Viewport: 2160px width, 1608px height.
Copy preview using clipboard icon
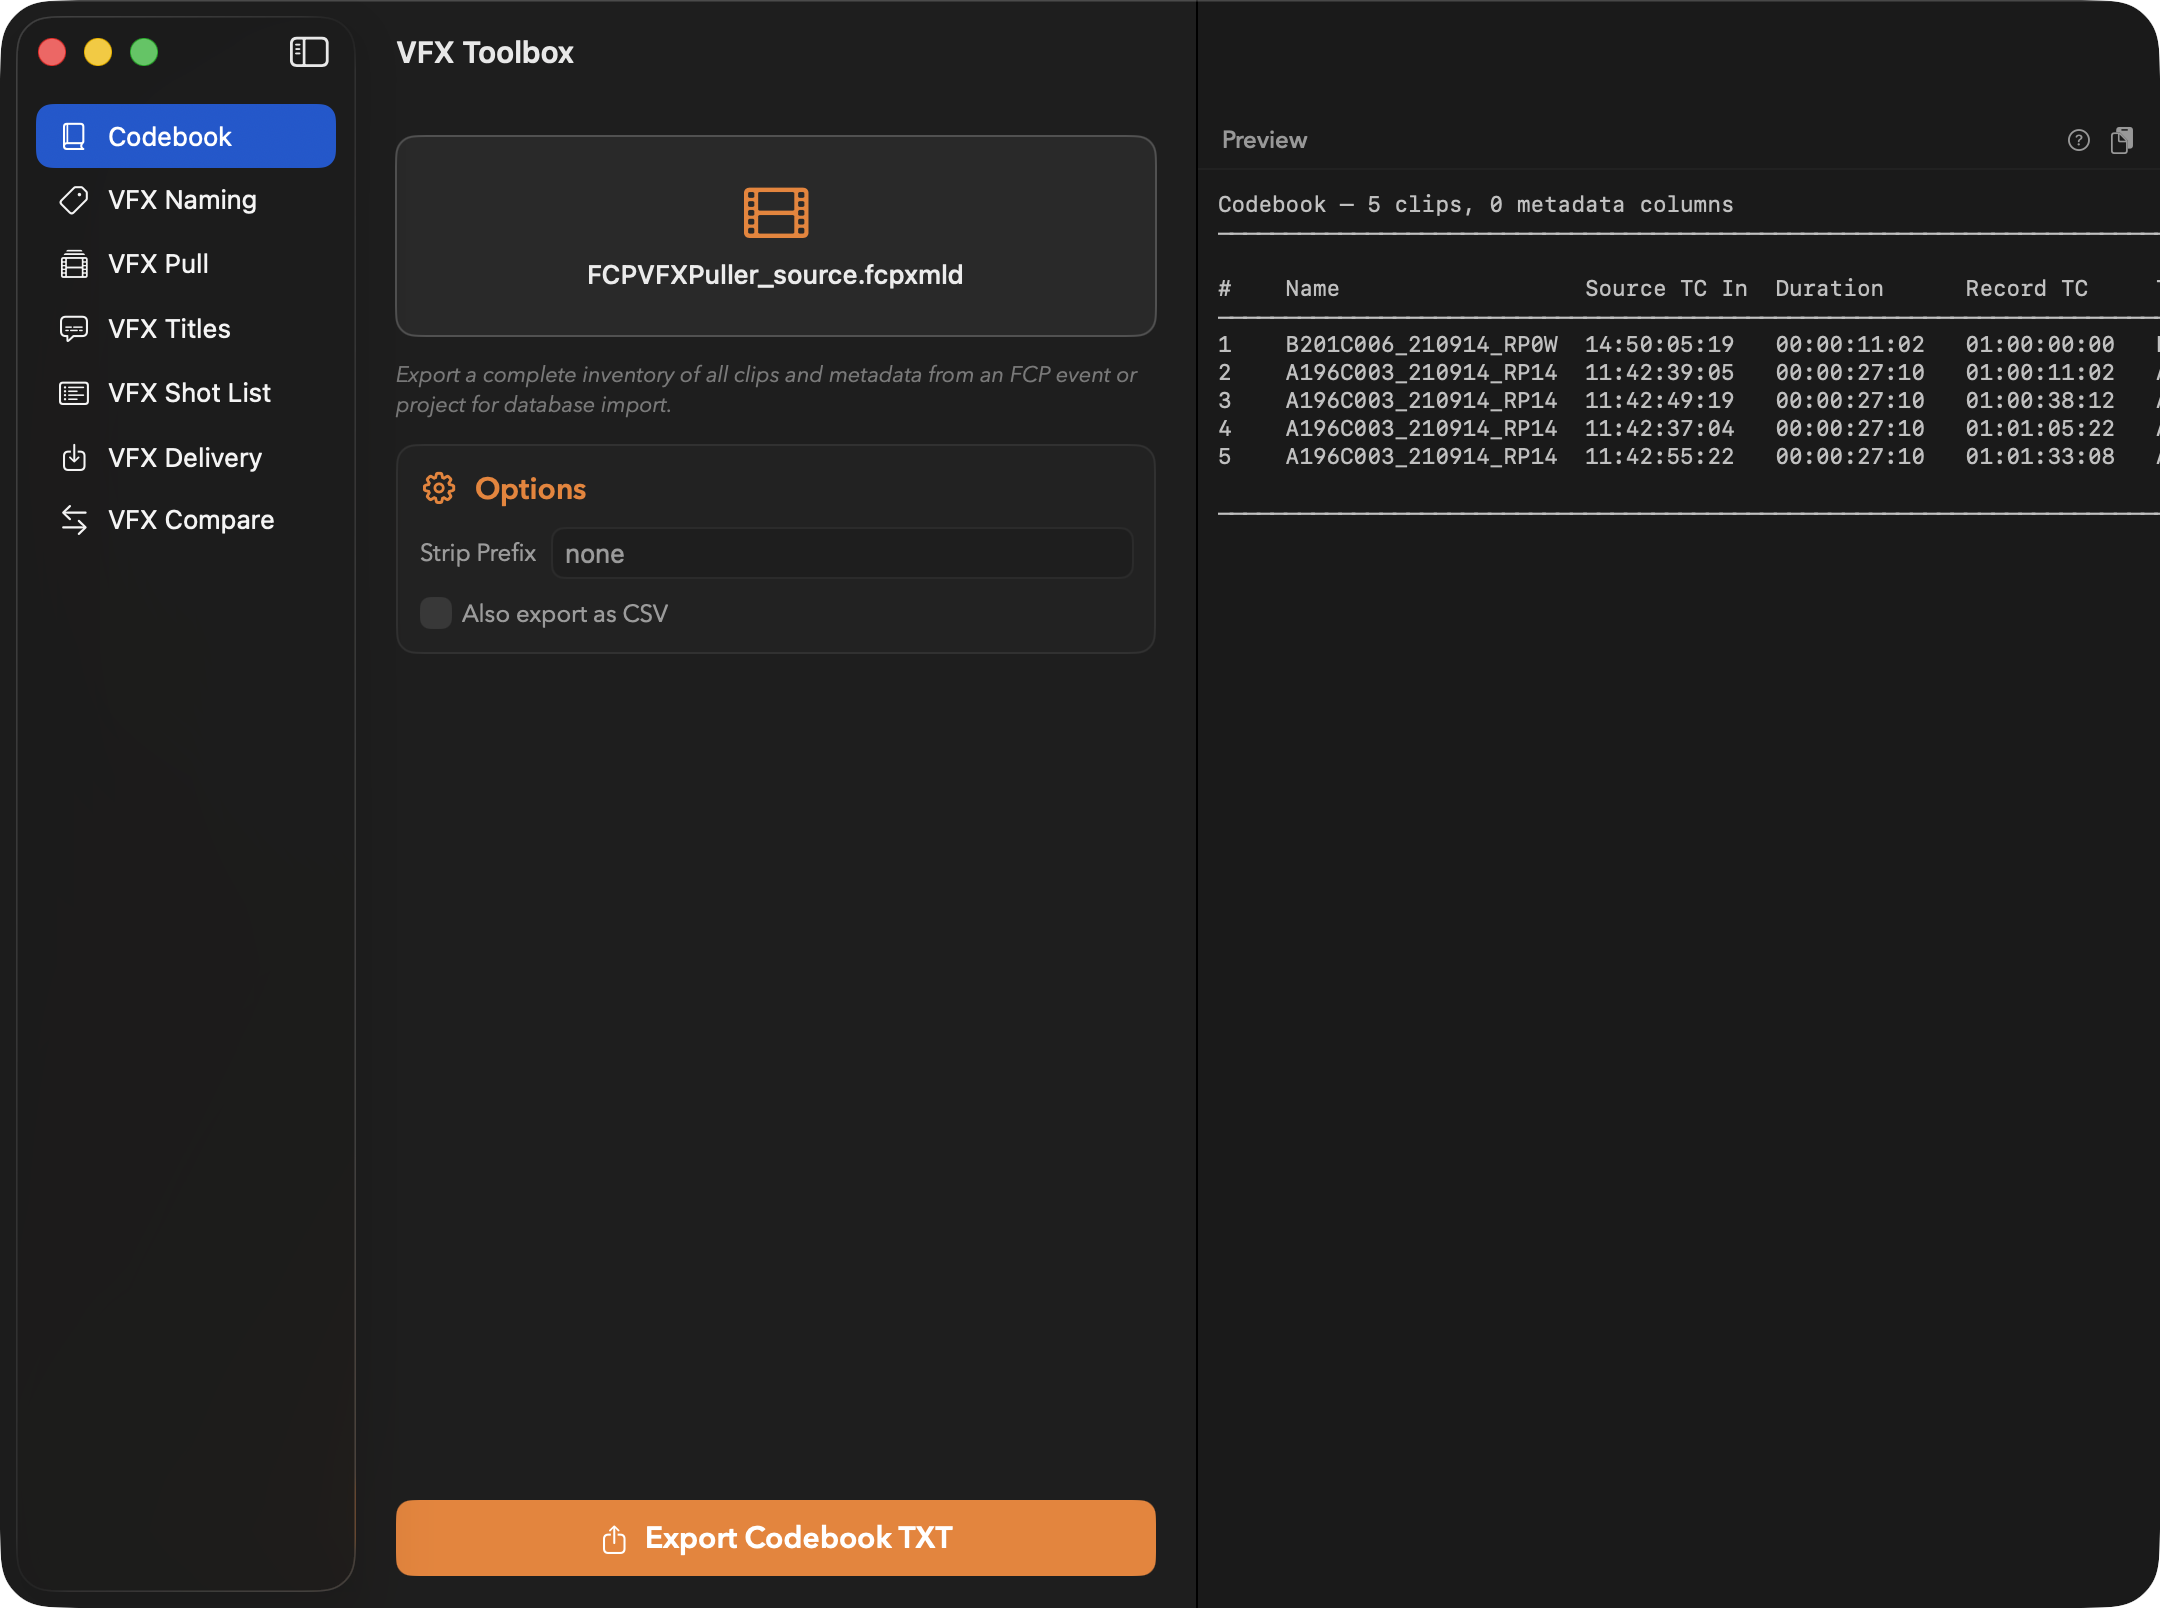tap(2121, 140)
